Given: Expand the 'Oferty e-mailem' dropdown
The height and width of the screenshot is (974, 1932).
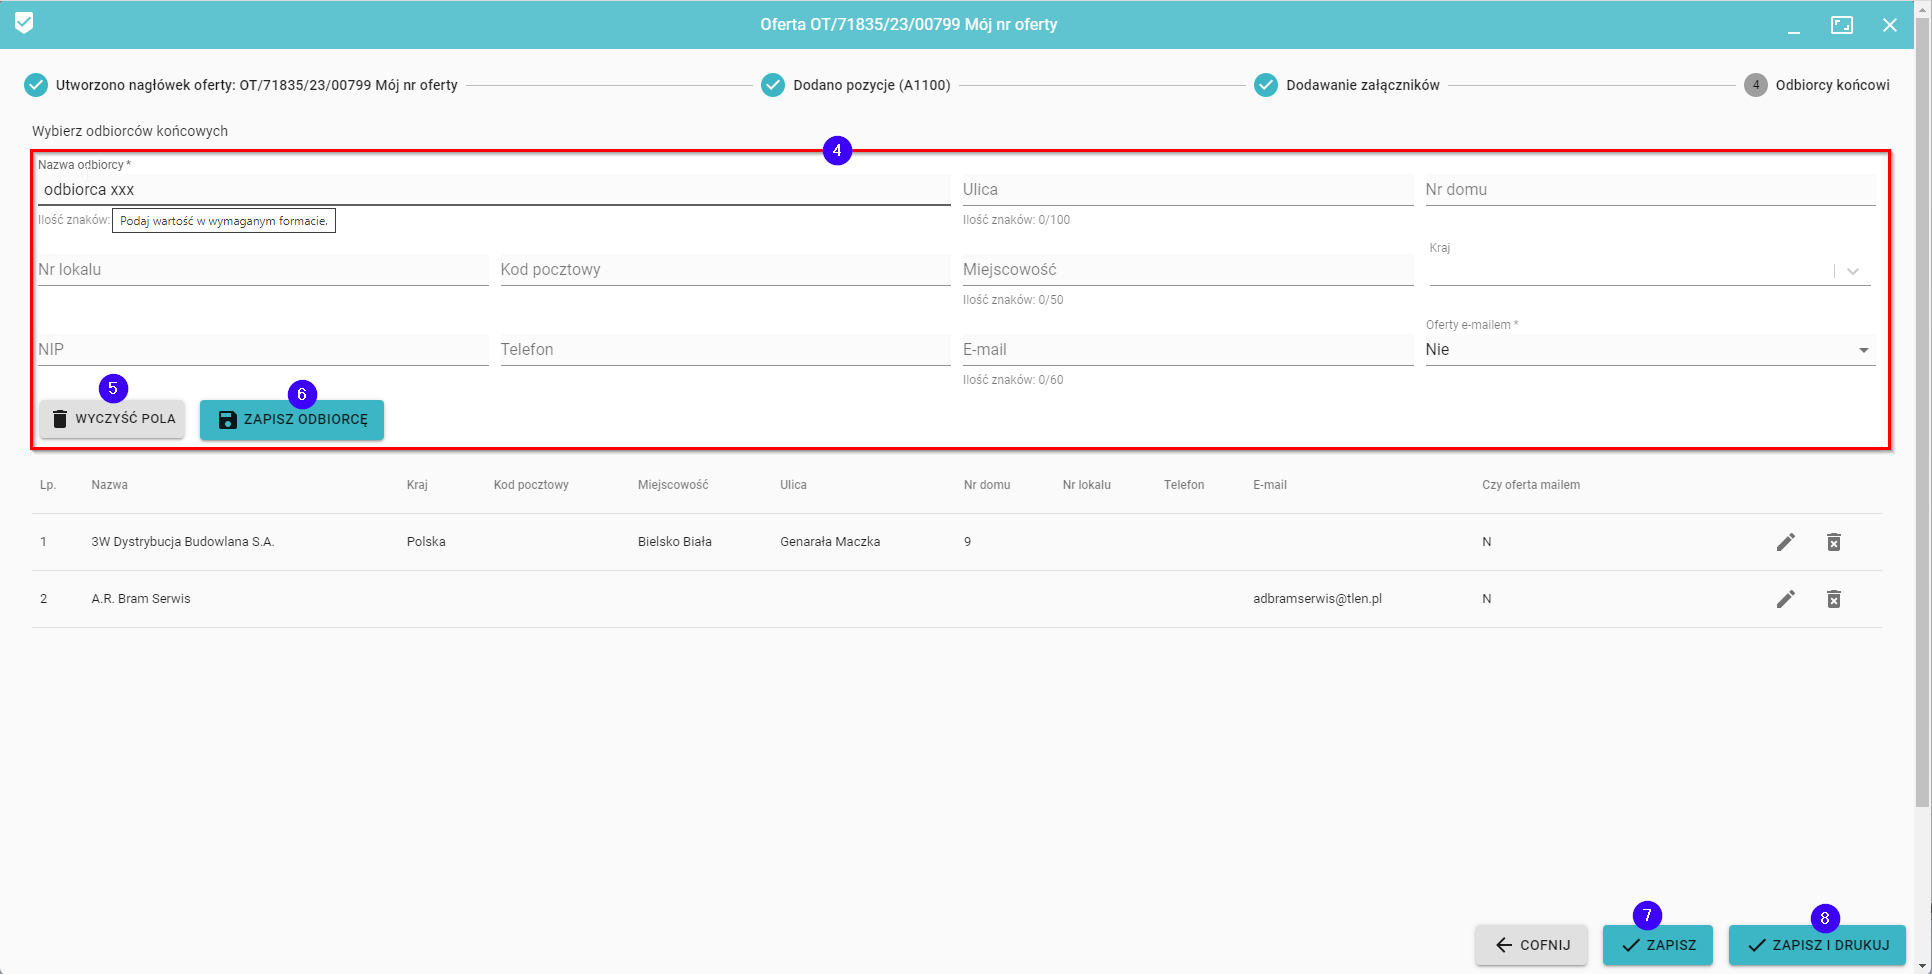Looking at the screenshot, I should [1863, 350].
